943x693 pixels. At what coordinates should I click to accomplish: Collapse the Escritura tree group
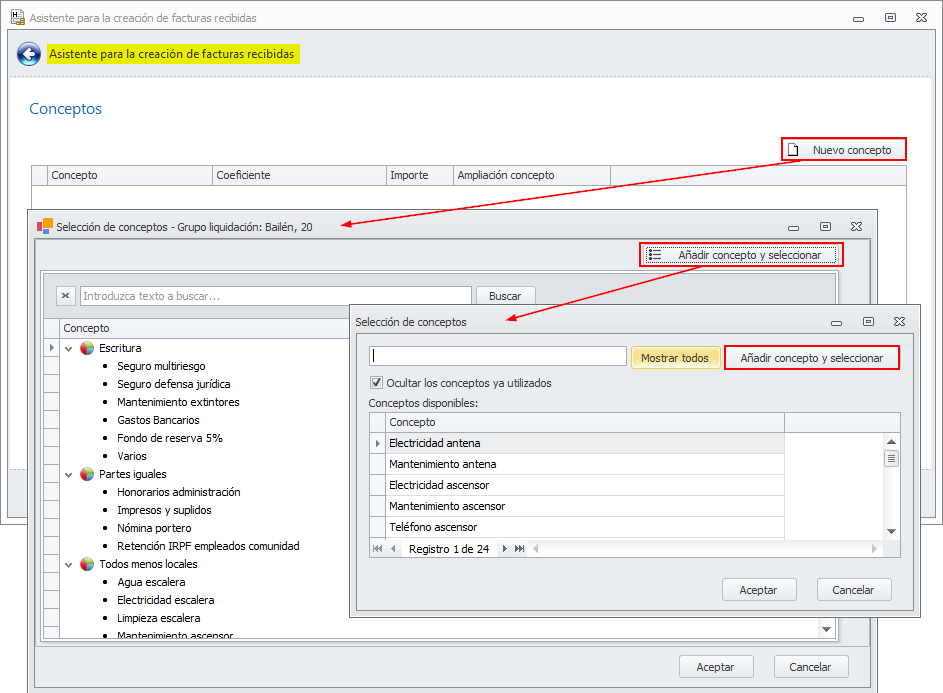[x=69, y=348]
